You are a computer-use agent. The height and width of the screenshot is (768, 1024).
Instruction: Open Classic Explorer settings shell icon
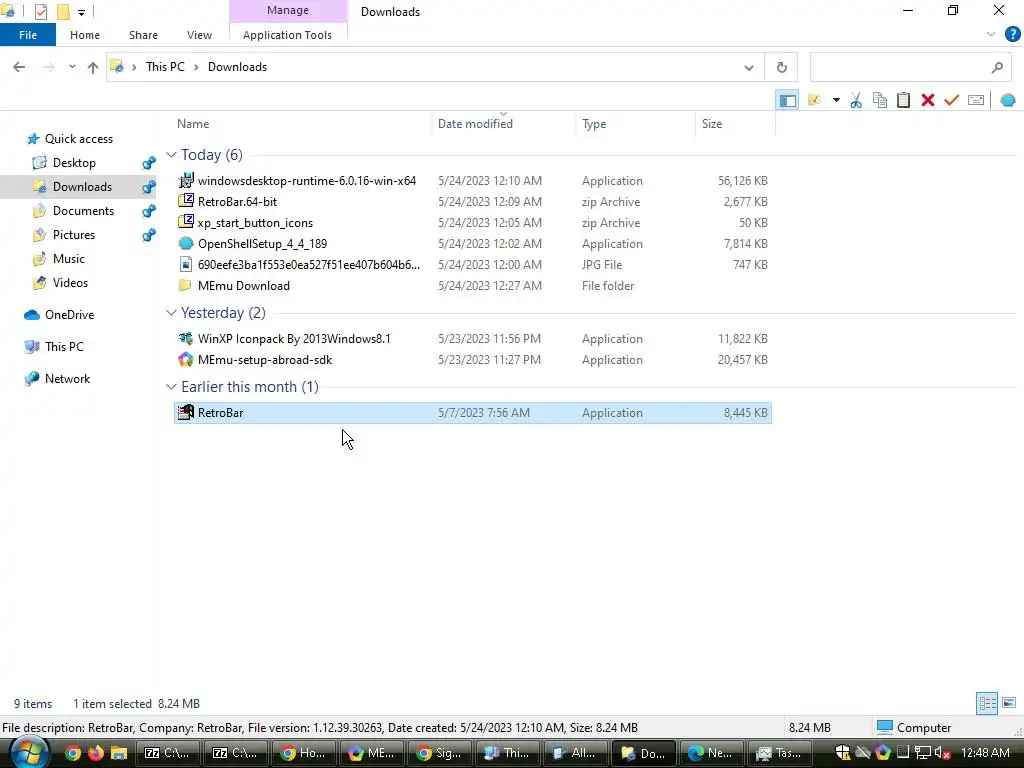(1008, 101)
